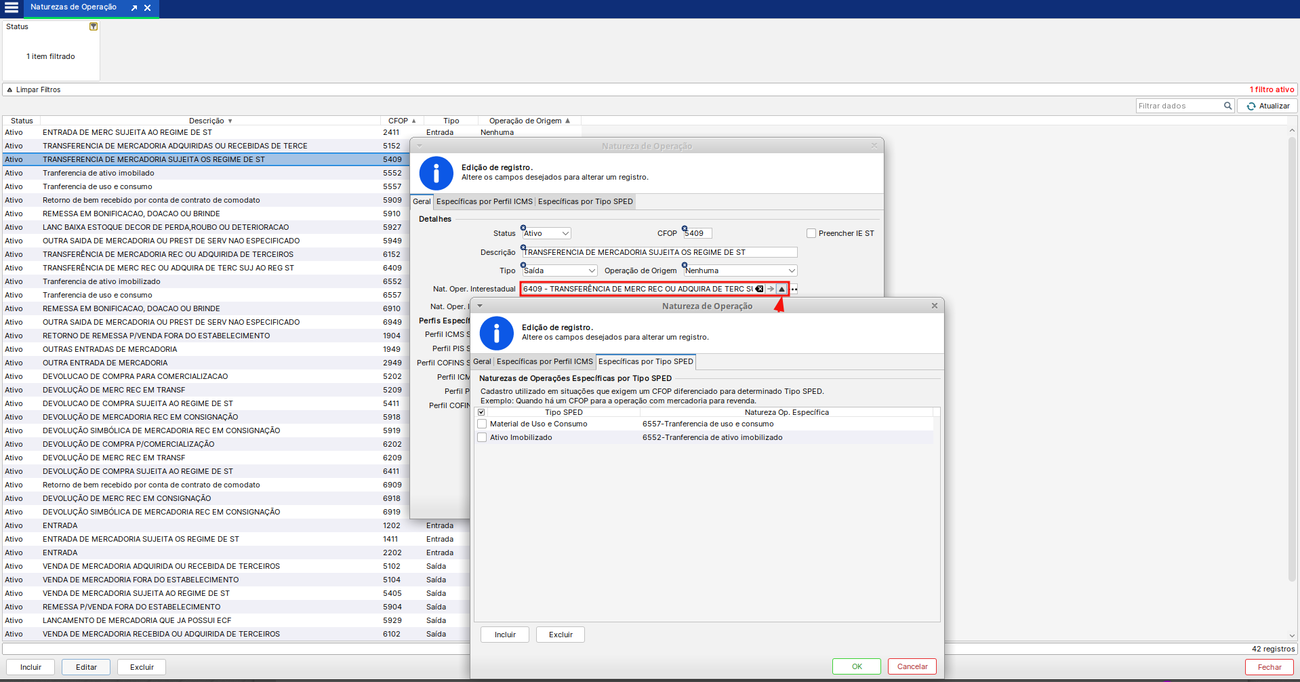Click the up-triangle edit icon in Nat. Oper. Interestadual

pos(782,289)
